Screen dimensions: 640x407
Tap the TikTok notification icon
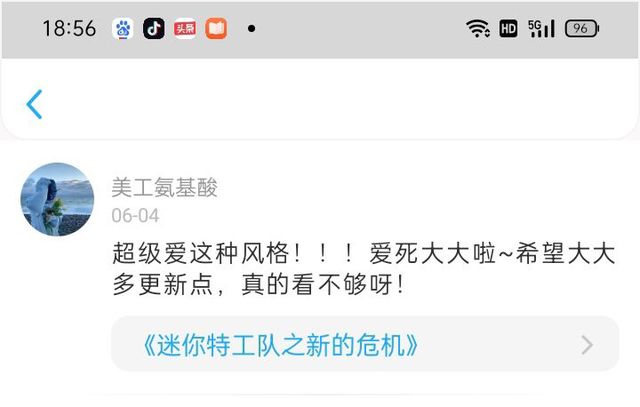point(154,29)
